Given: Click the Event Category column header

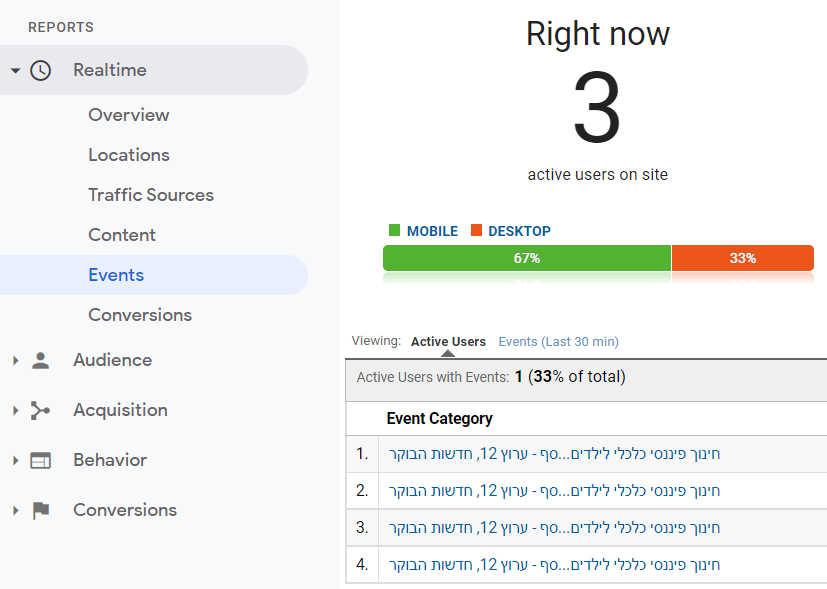Looking at the screenshot, I should tap(439, 419).
